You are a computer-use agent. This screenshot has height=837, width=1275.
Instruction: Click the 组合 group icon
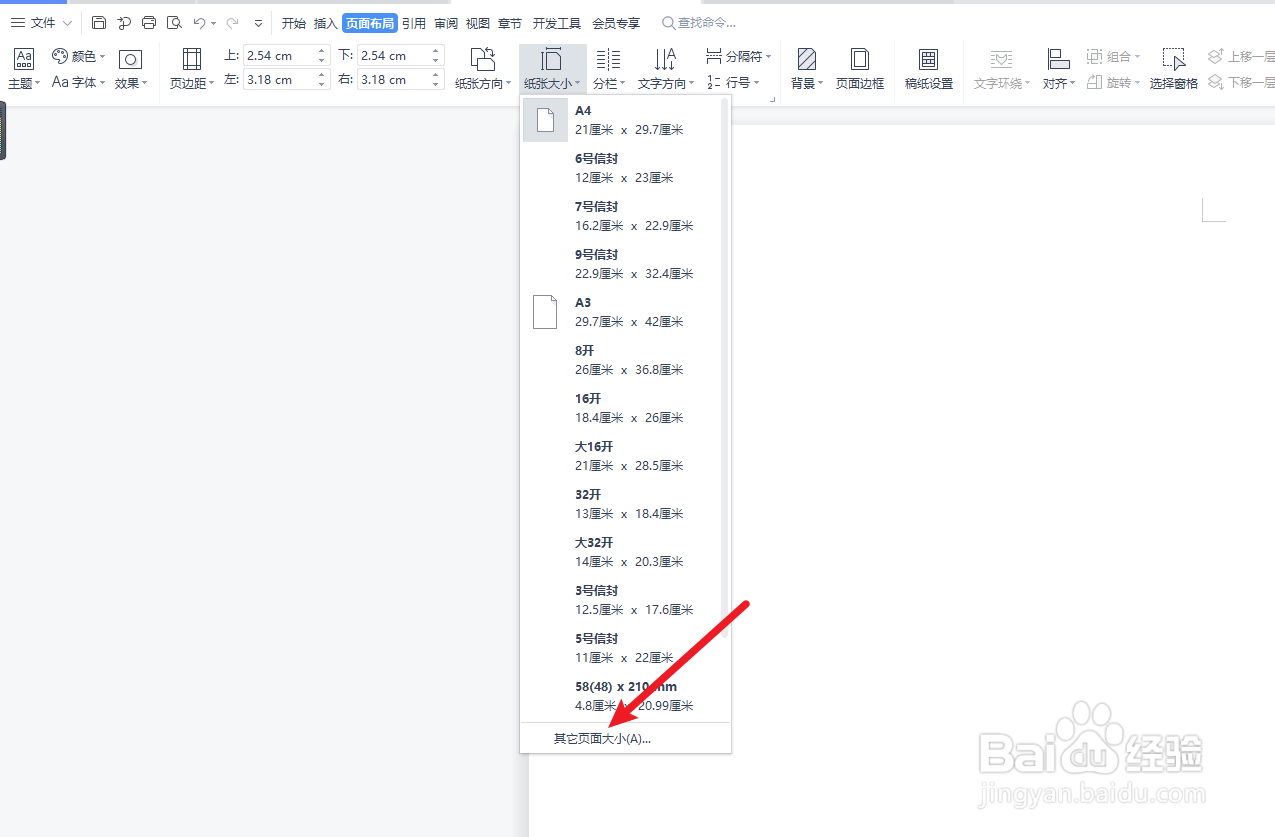(1094, 57)
